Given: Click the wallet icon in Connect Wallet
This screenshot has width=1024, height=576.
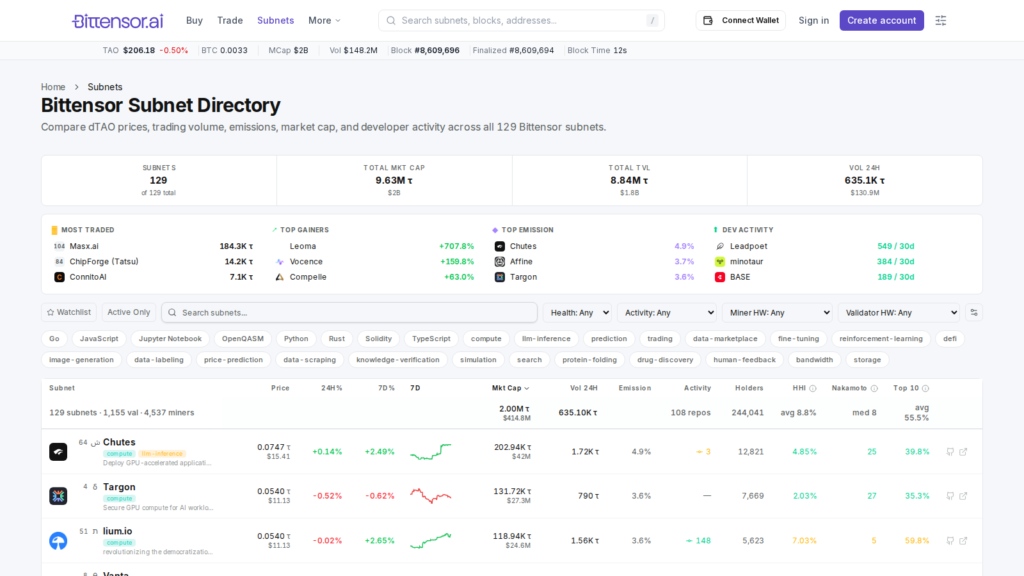Looking at the screenshot, I should pos(708,20).
